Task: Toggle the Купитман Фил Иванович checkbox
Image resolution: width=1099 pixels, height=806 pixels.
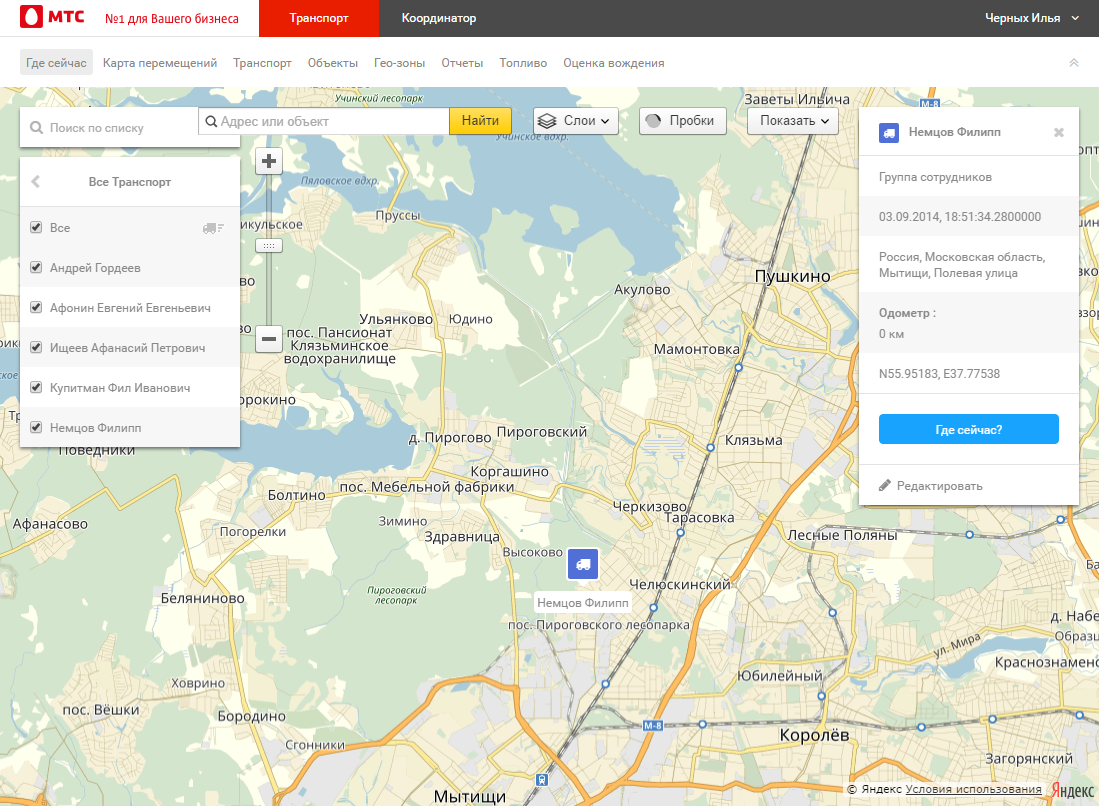Action: pyautogui.click(x=36, y=388)
